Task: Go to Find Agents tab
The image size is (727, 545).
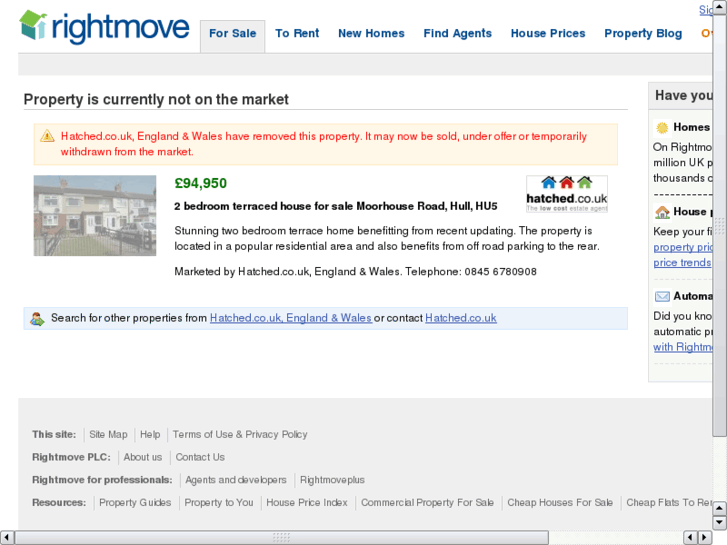Action: point(458,33)
